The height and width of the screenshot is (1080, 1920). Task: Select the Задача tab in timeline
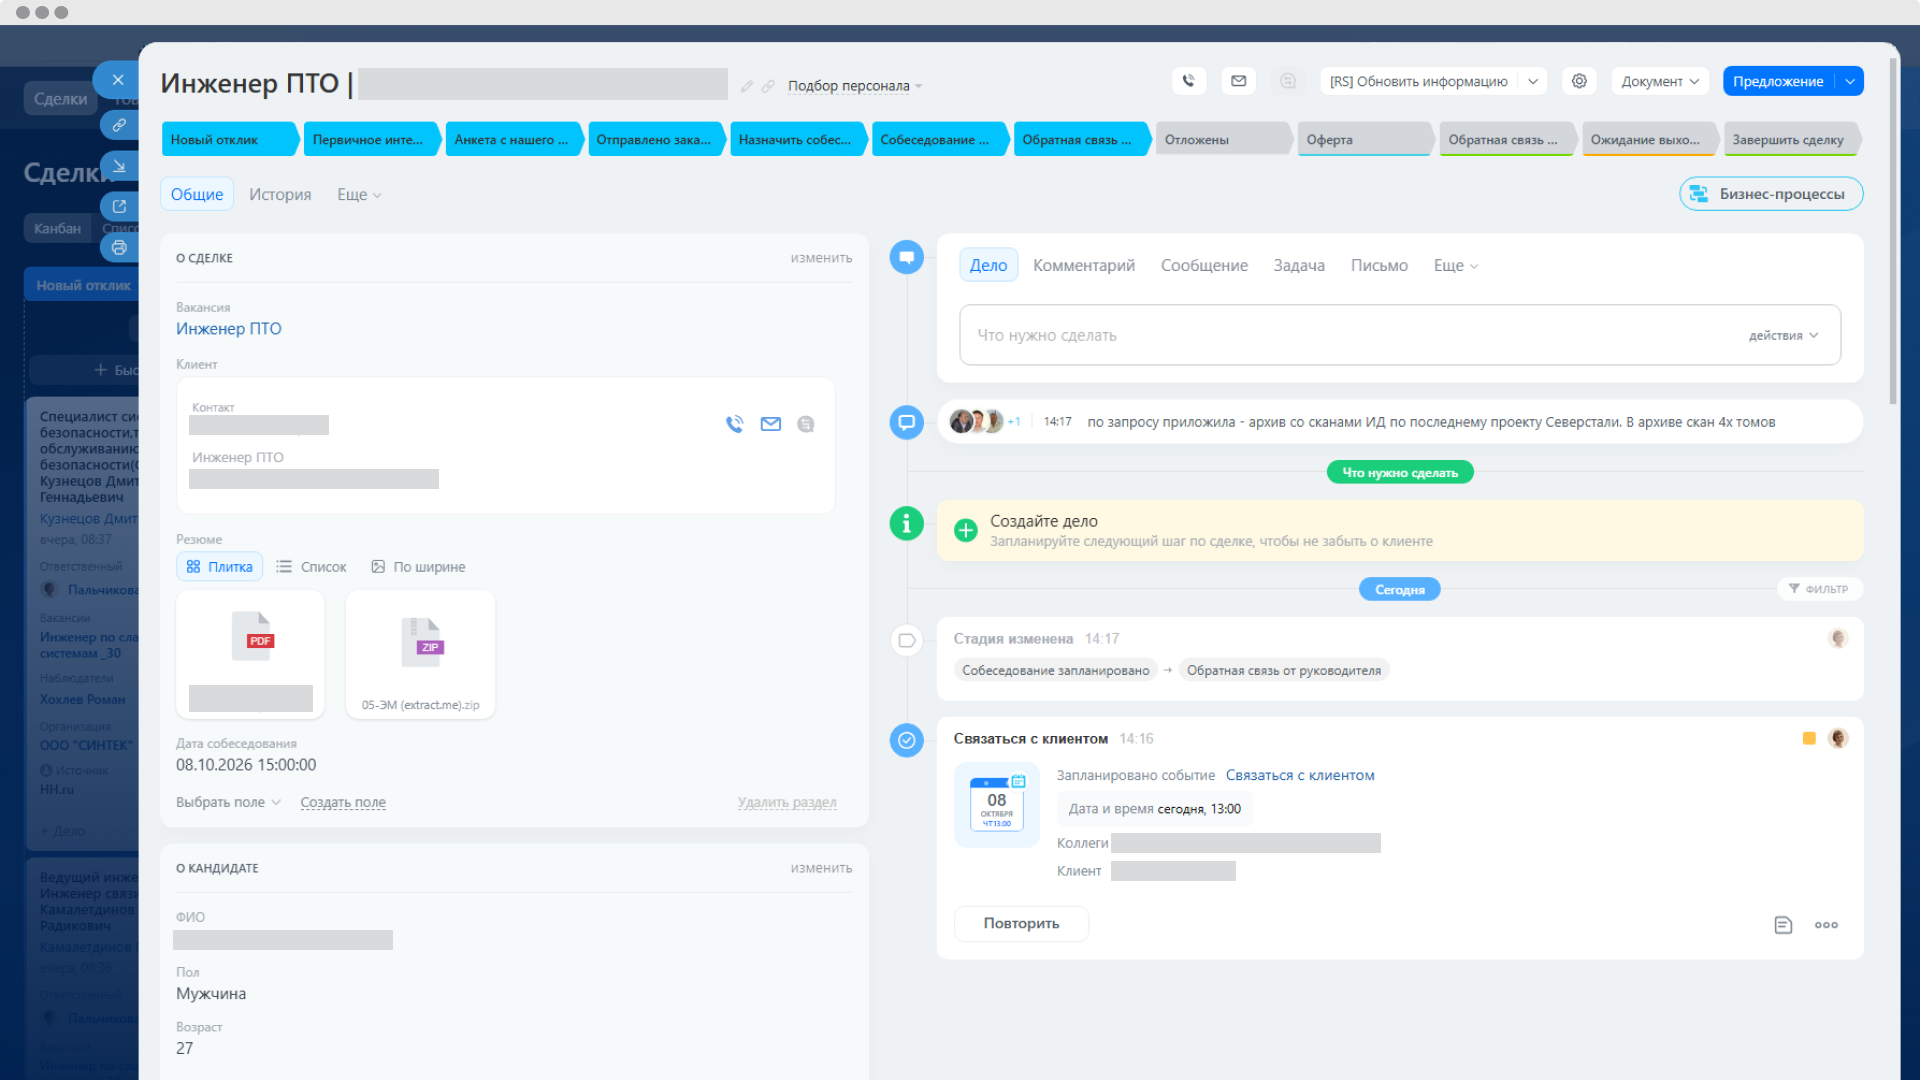point(1299,265)
